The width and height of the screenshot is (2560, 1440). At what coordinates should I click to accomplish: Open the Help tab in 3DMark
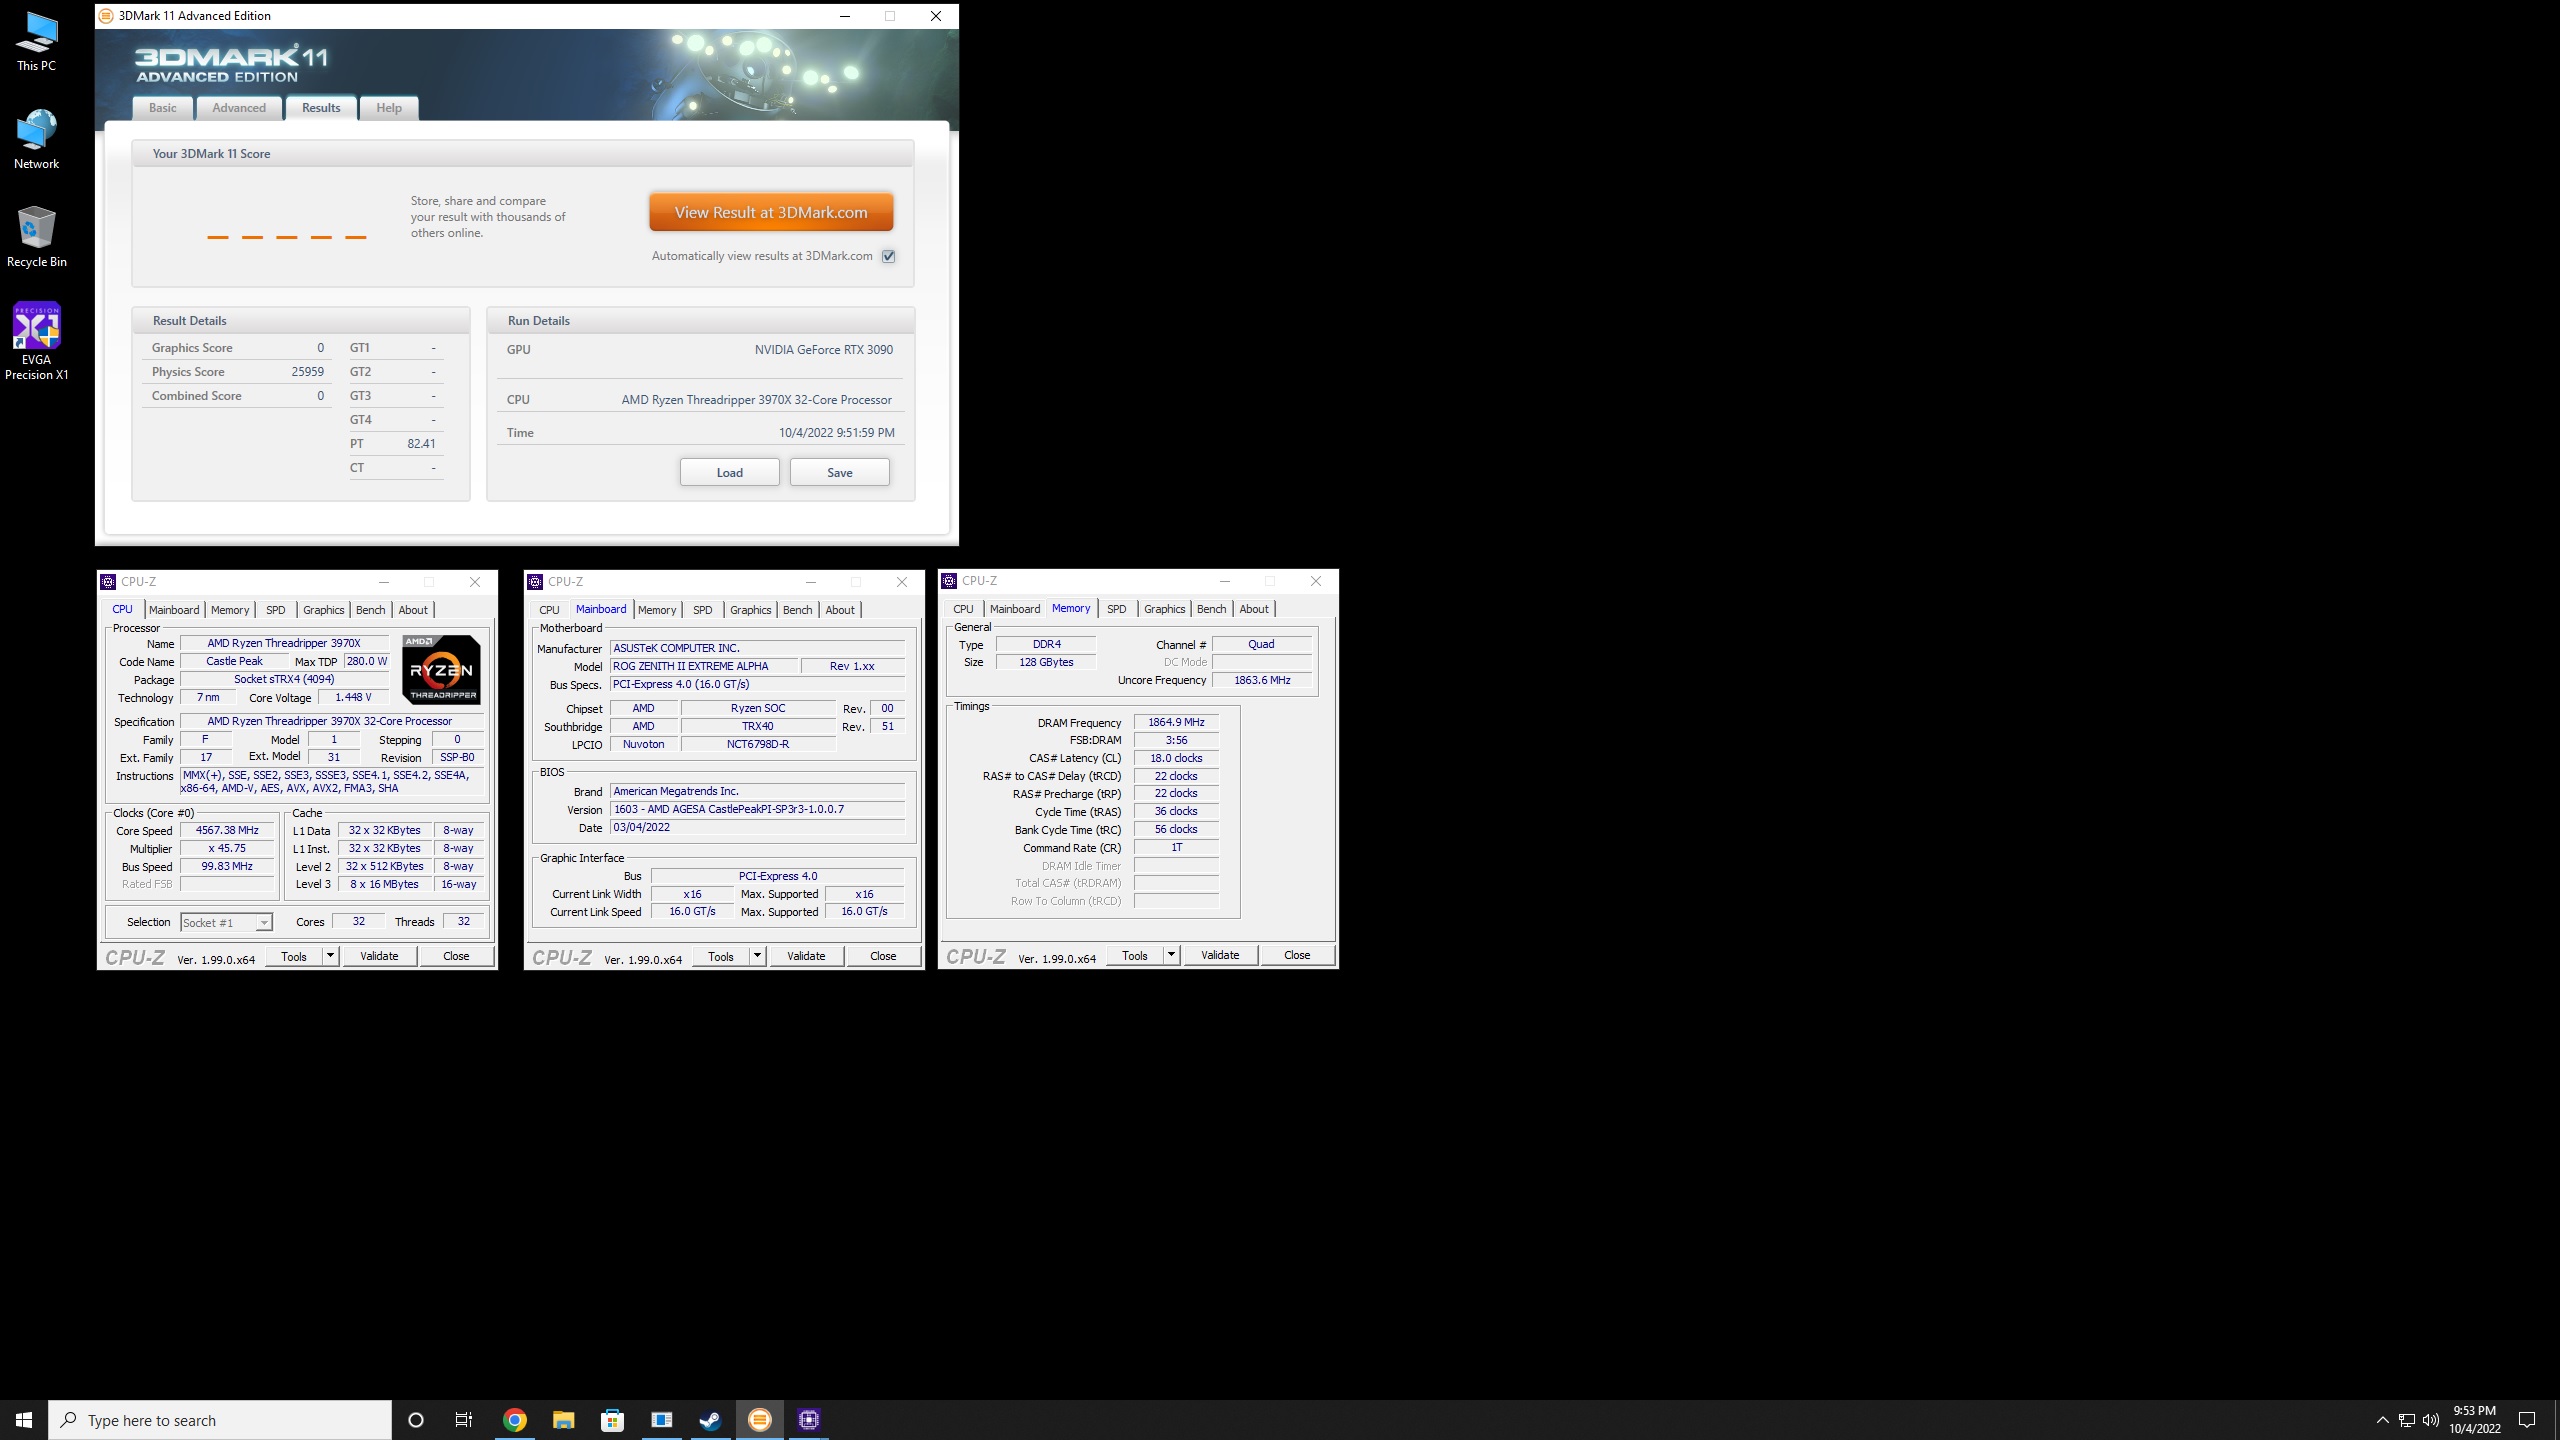(389, 108)
